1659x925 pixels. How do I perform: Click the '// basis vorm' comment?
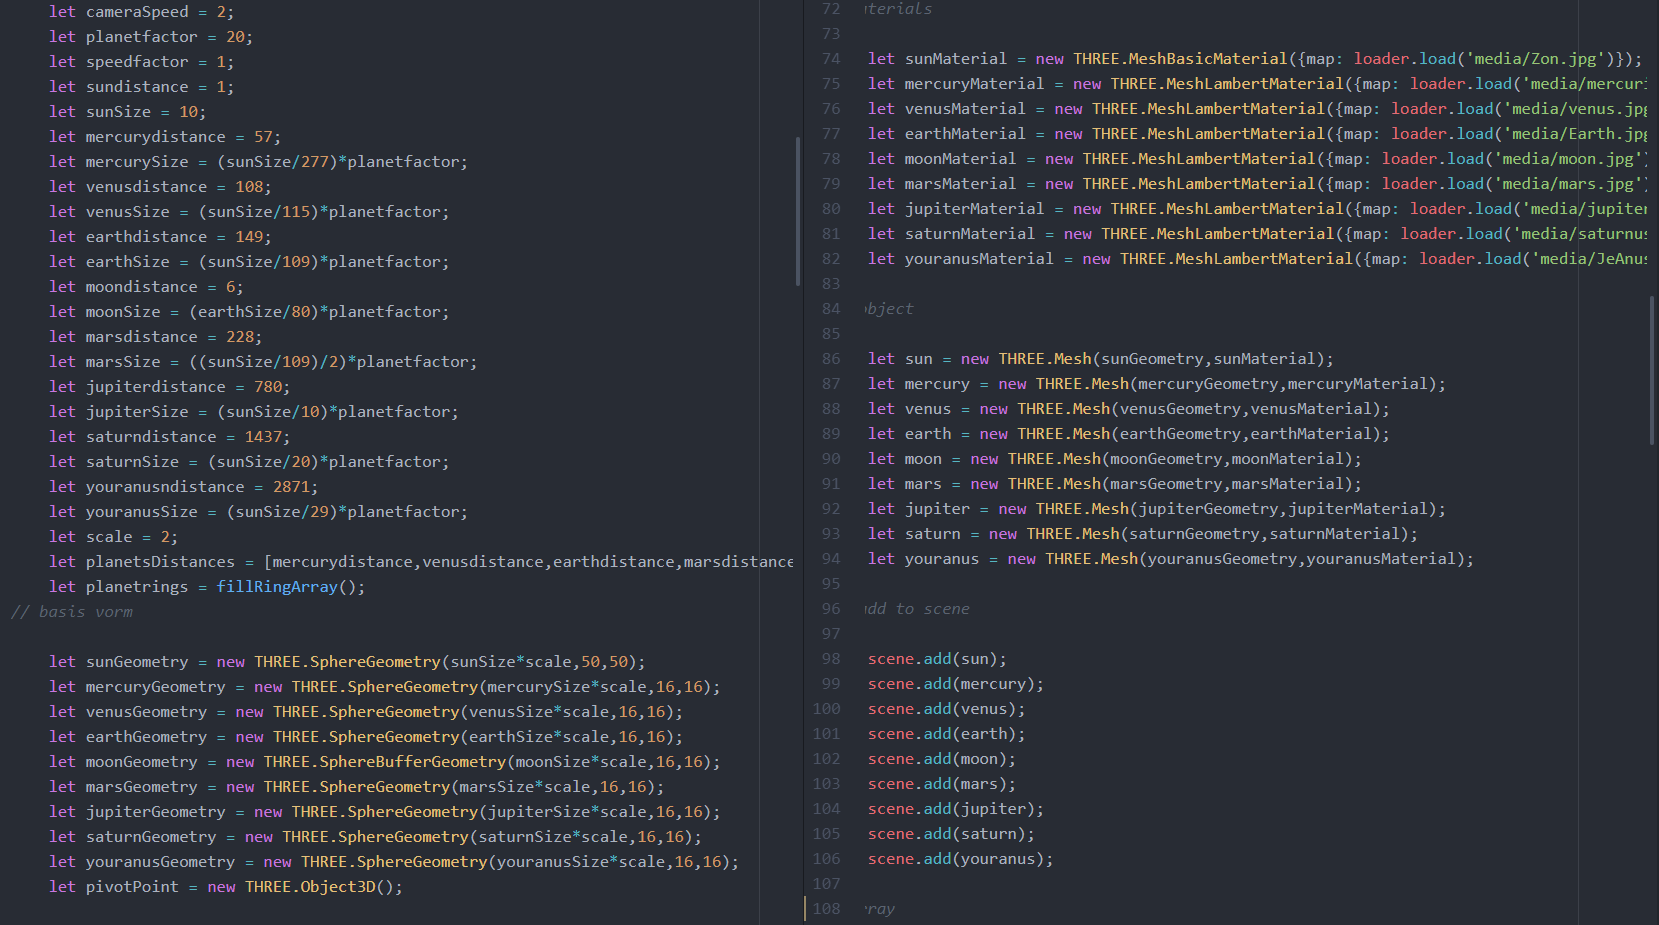(x=71, y=612)
